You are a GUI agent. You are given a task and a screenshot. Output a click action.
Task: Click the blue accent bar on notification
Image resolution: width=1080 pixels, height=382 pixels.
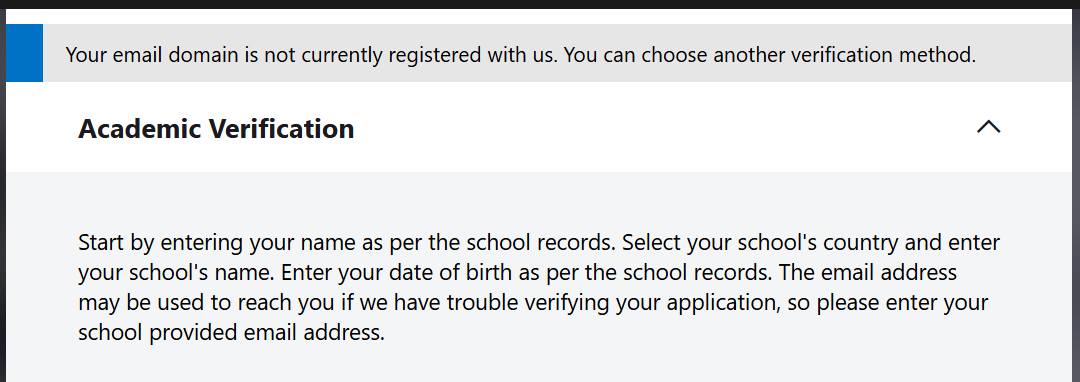[24, 53]
